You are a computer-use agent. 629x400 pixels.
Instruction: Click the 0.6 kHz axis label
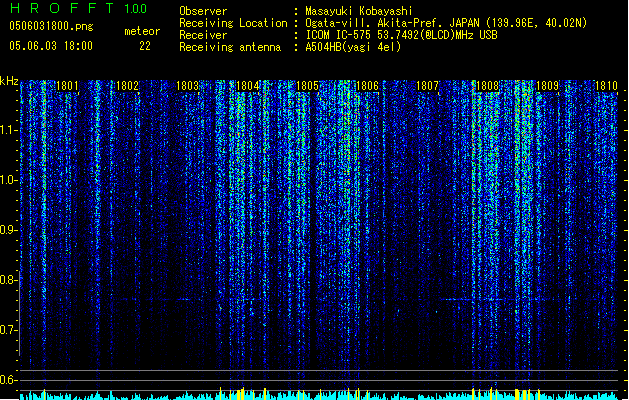click(8, 380)
